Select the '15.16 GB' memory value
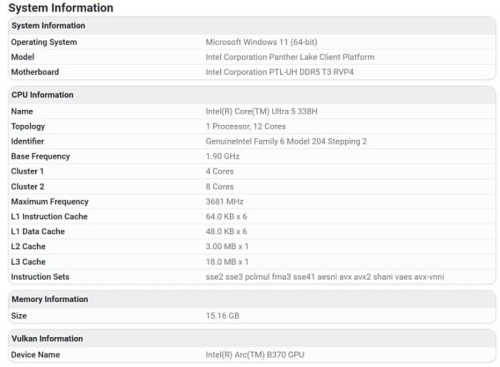The image size is (500, 367). (x=223, y=316)
